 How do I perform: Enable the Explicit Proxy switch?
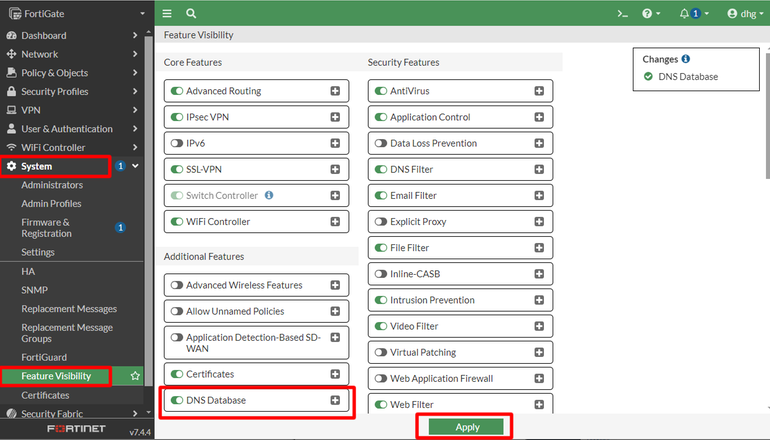[381, 221]
